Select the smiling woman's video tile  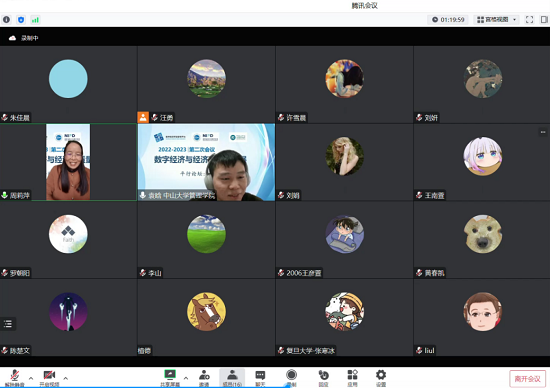pyautogui.click(x=68, y=162)
